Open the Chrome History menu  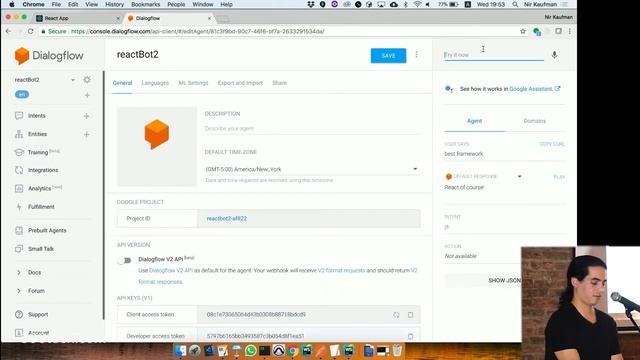(114, 4)
